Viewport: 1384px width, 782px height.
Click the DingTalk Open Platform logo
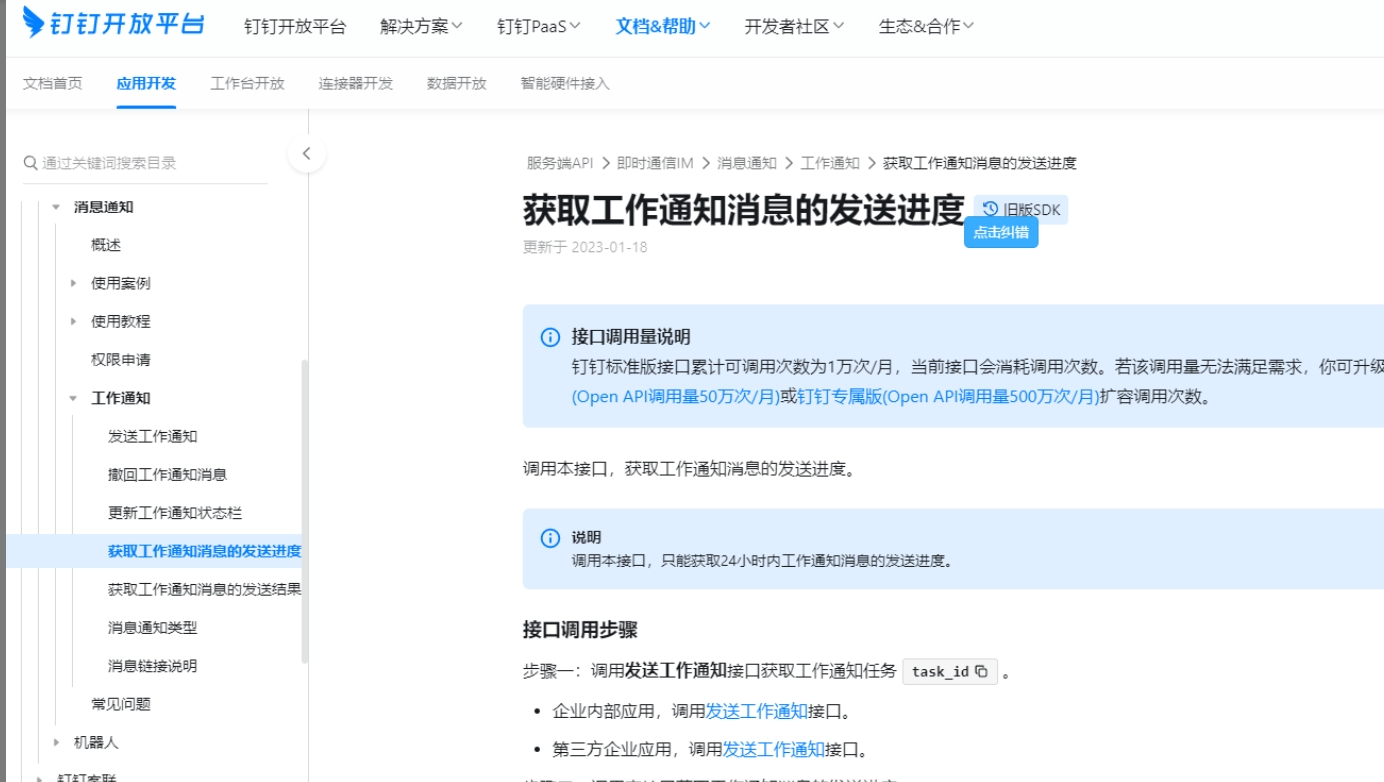tap(113, 23)
